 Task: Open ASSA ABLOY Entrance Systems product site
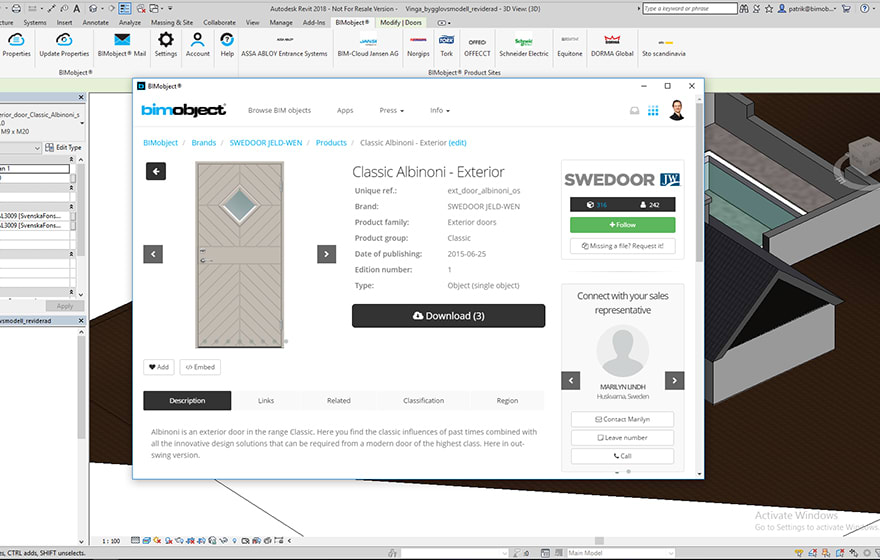click(x=284, y=46)
